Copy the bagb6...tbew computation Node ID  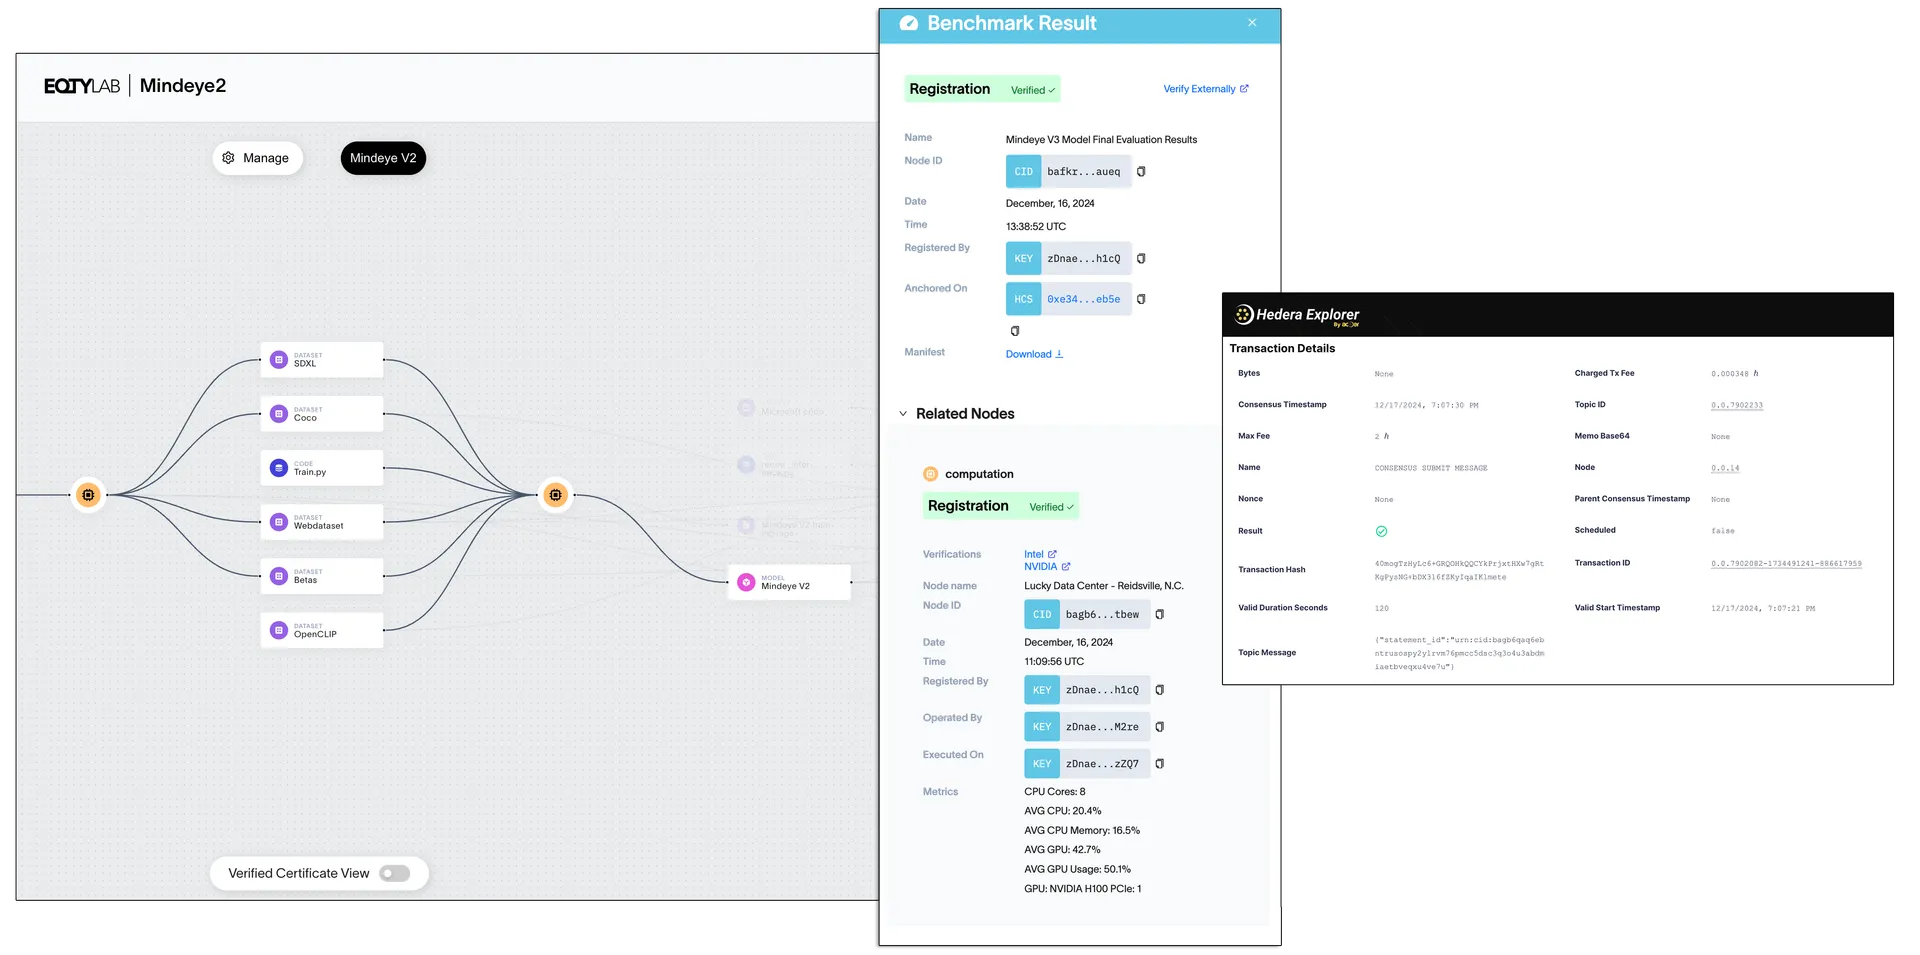[1160, 615]
